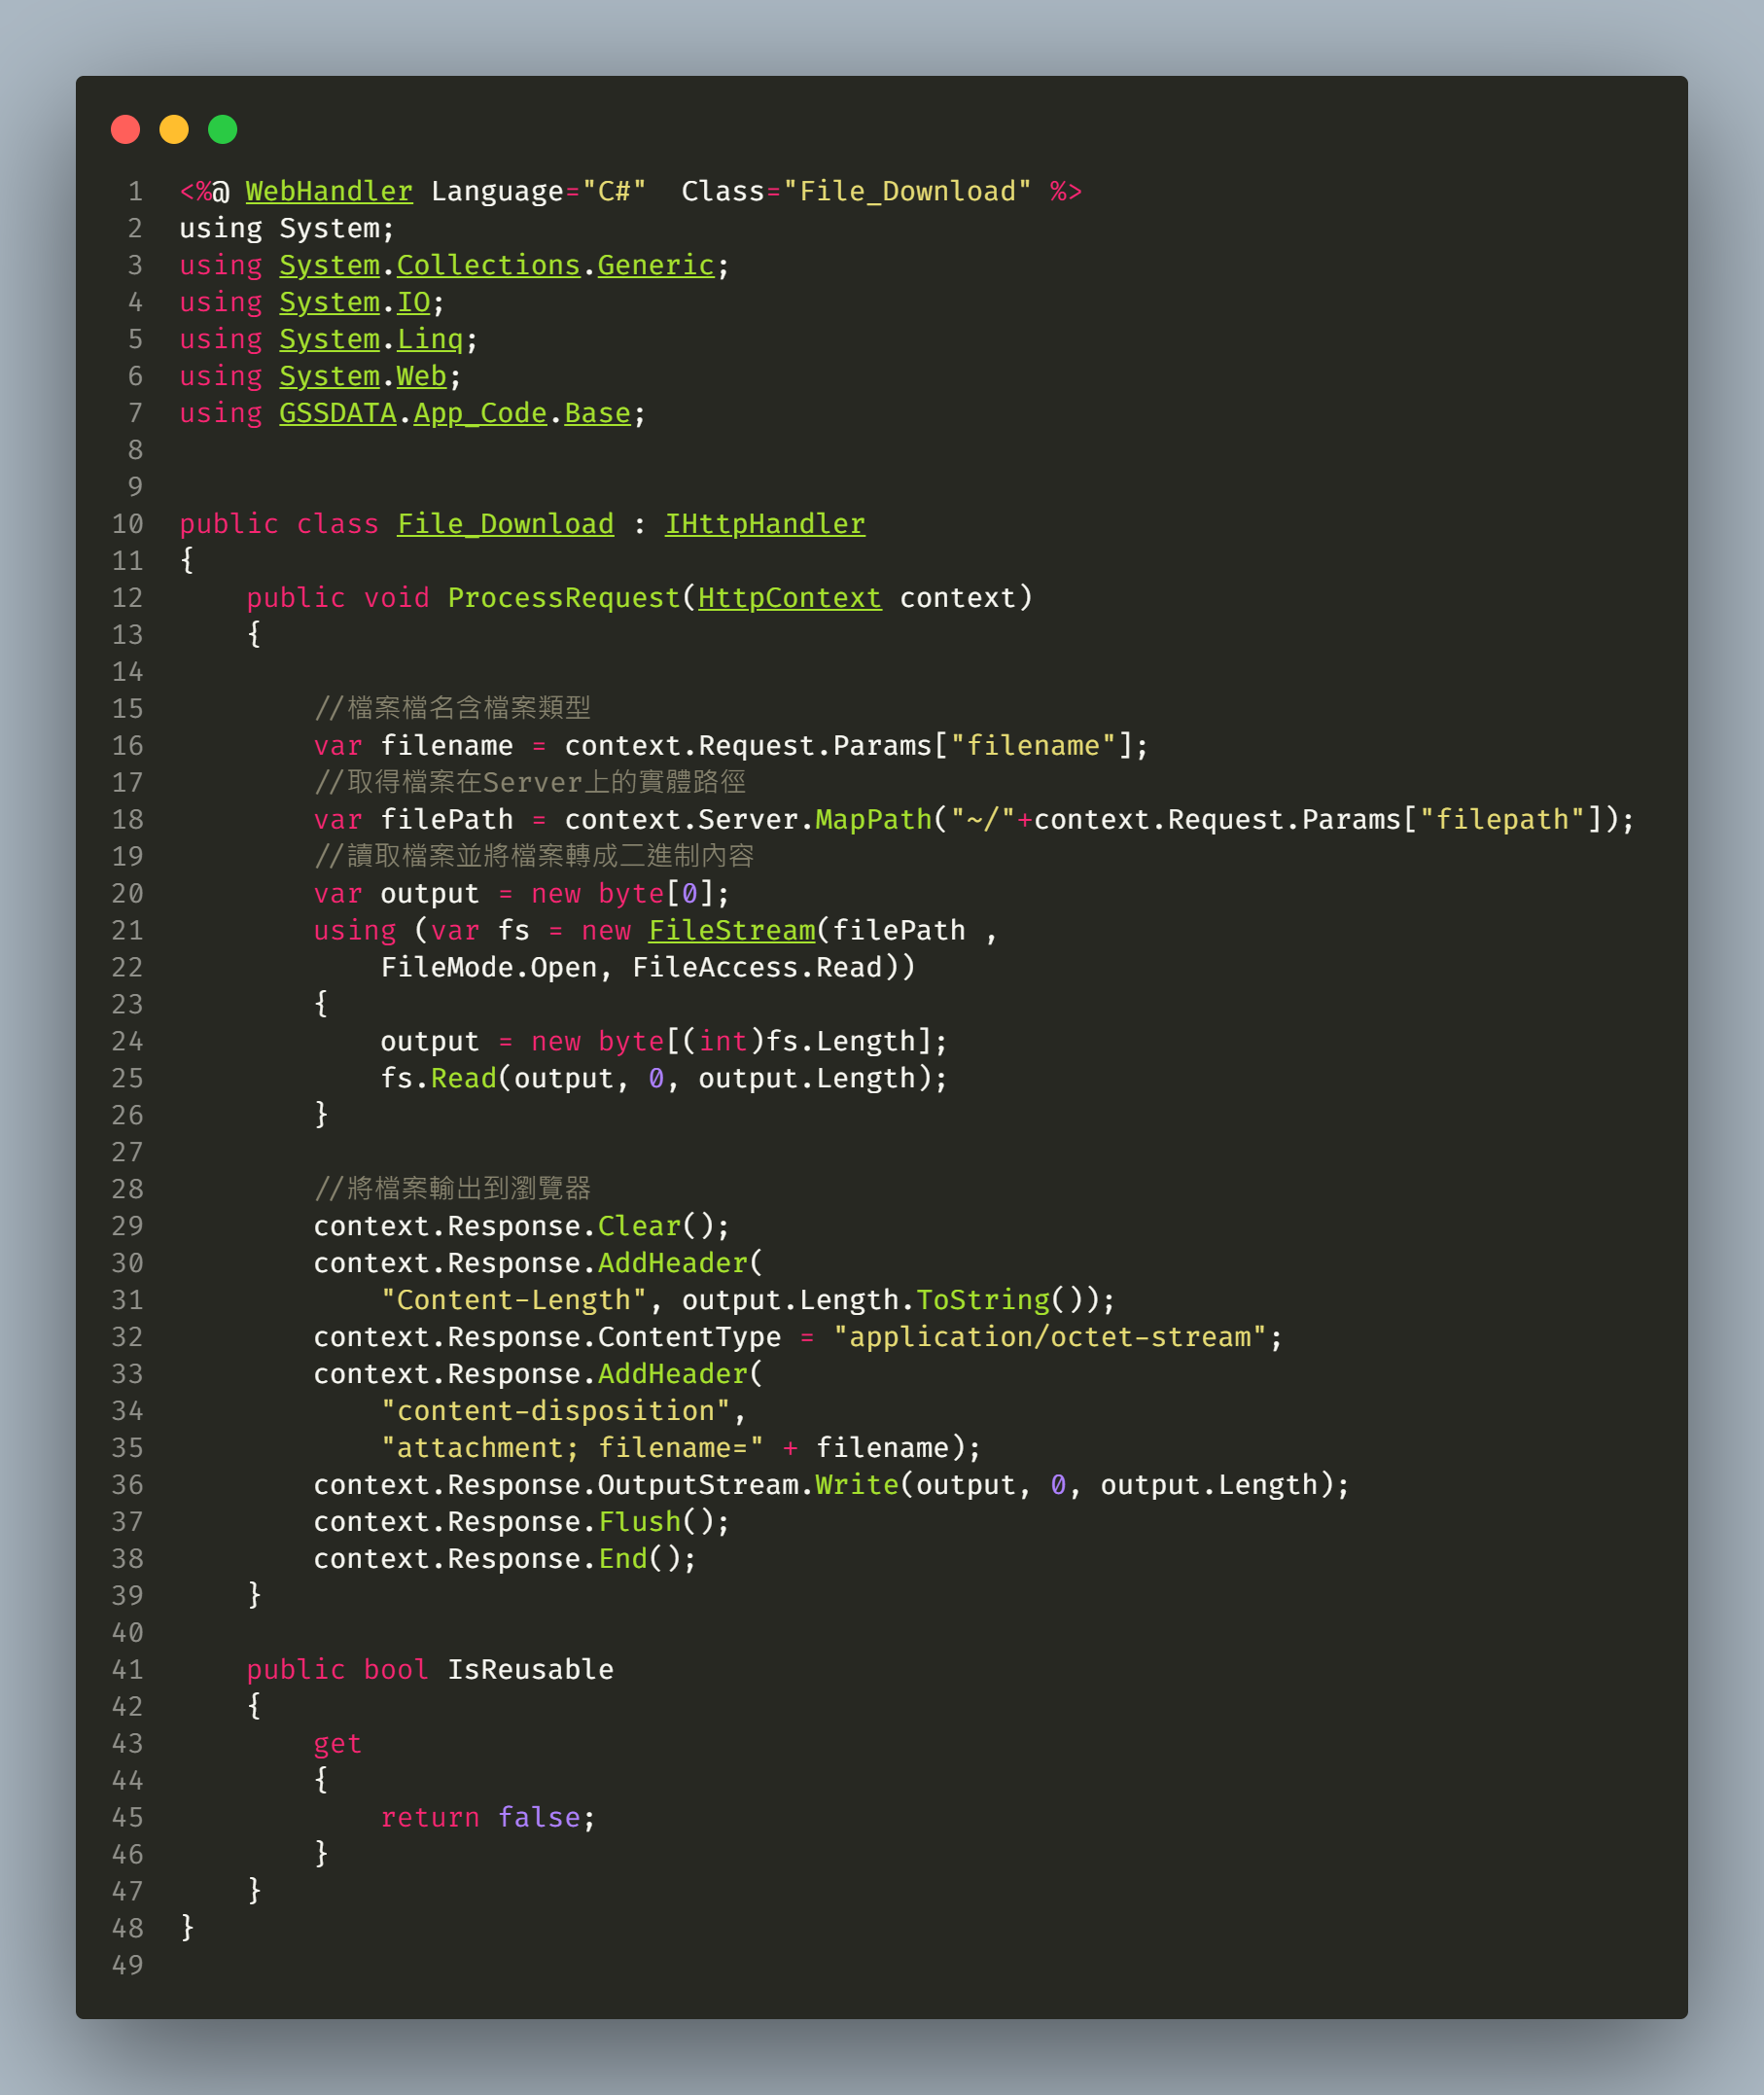Click the "filepath" string on line 18

(x=1502, y=819)
